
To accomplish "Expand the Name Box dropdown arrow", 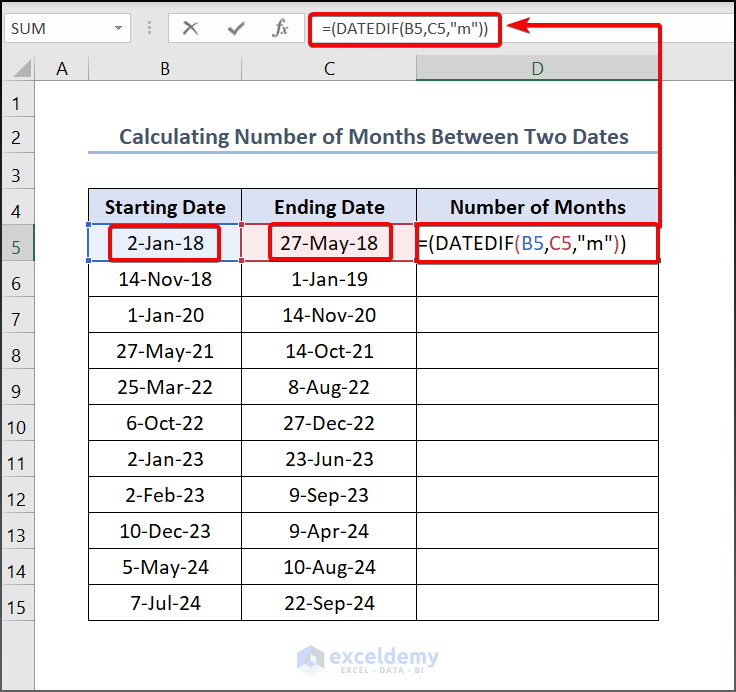I will [119, 28].
